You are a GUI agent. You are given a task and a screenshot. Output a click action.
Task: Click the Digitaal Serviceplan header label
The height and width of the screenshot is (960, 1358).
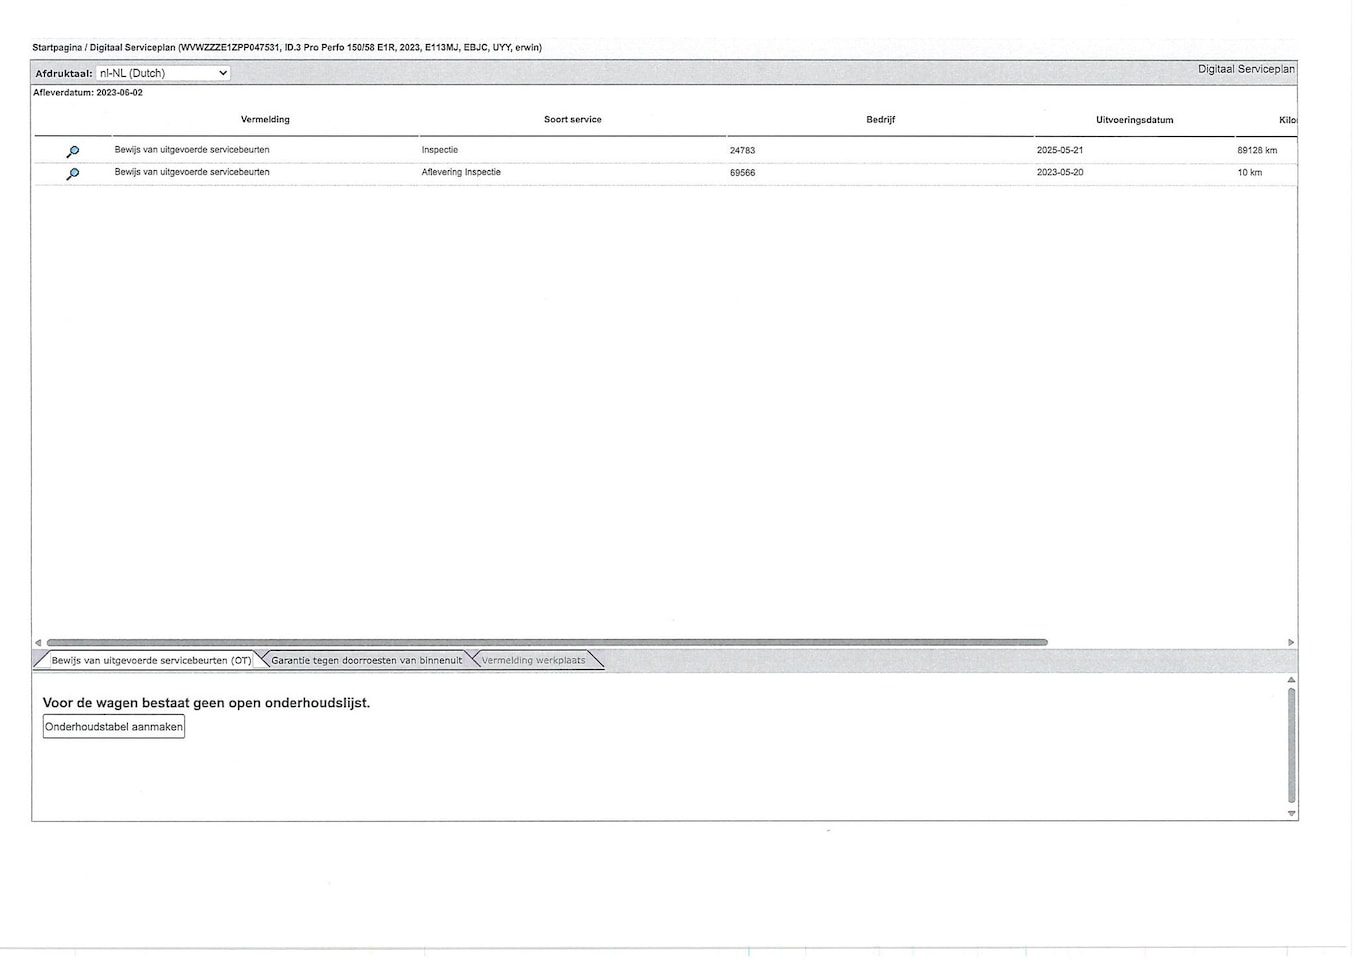1246,69
